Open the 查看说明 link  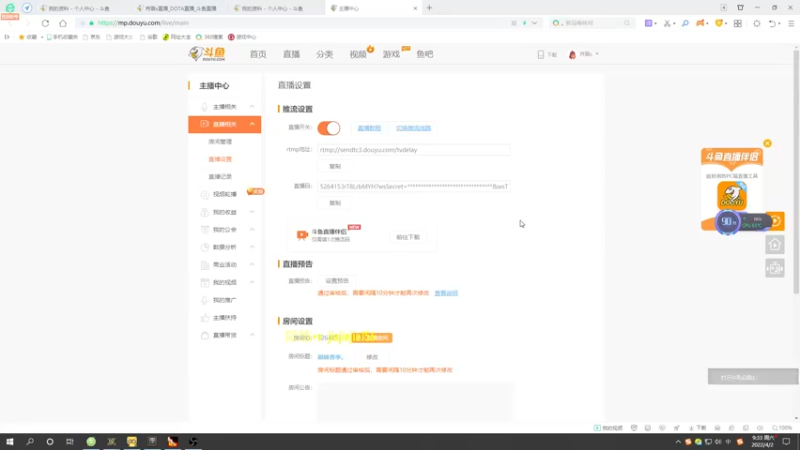[446, 293]
